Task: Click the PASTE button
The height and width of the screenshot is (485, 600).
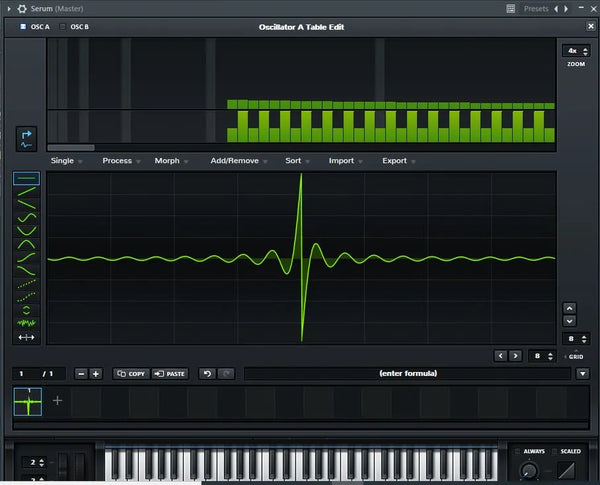Action: 169,373
